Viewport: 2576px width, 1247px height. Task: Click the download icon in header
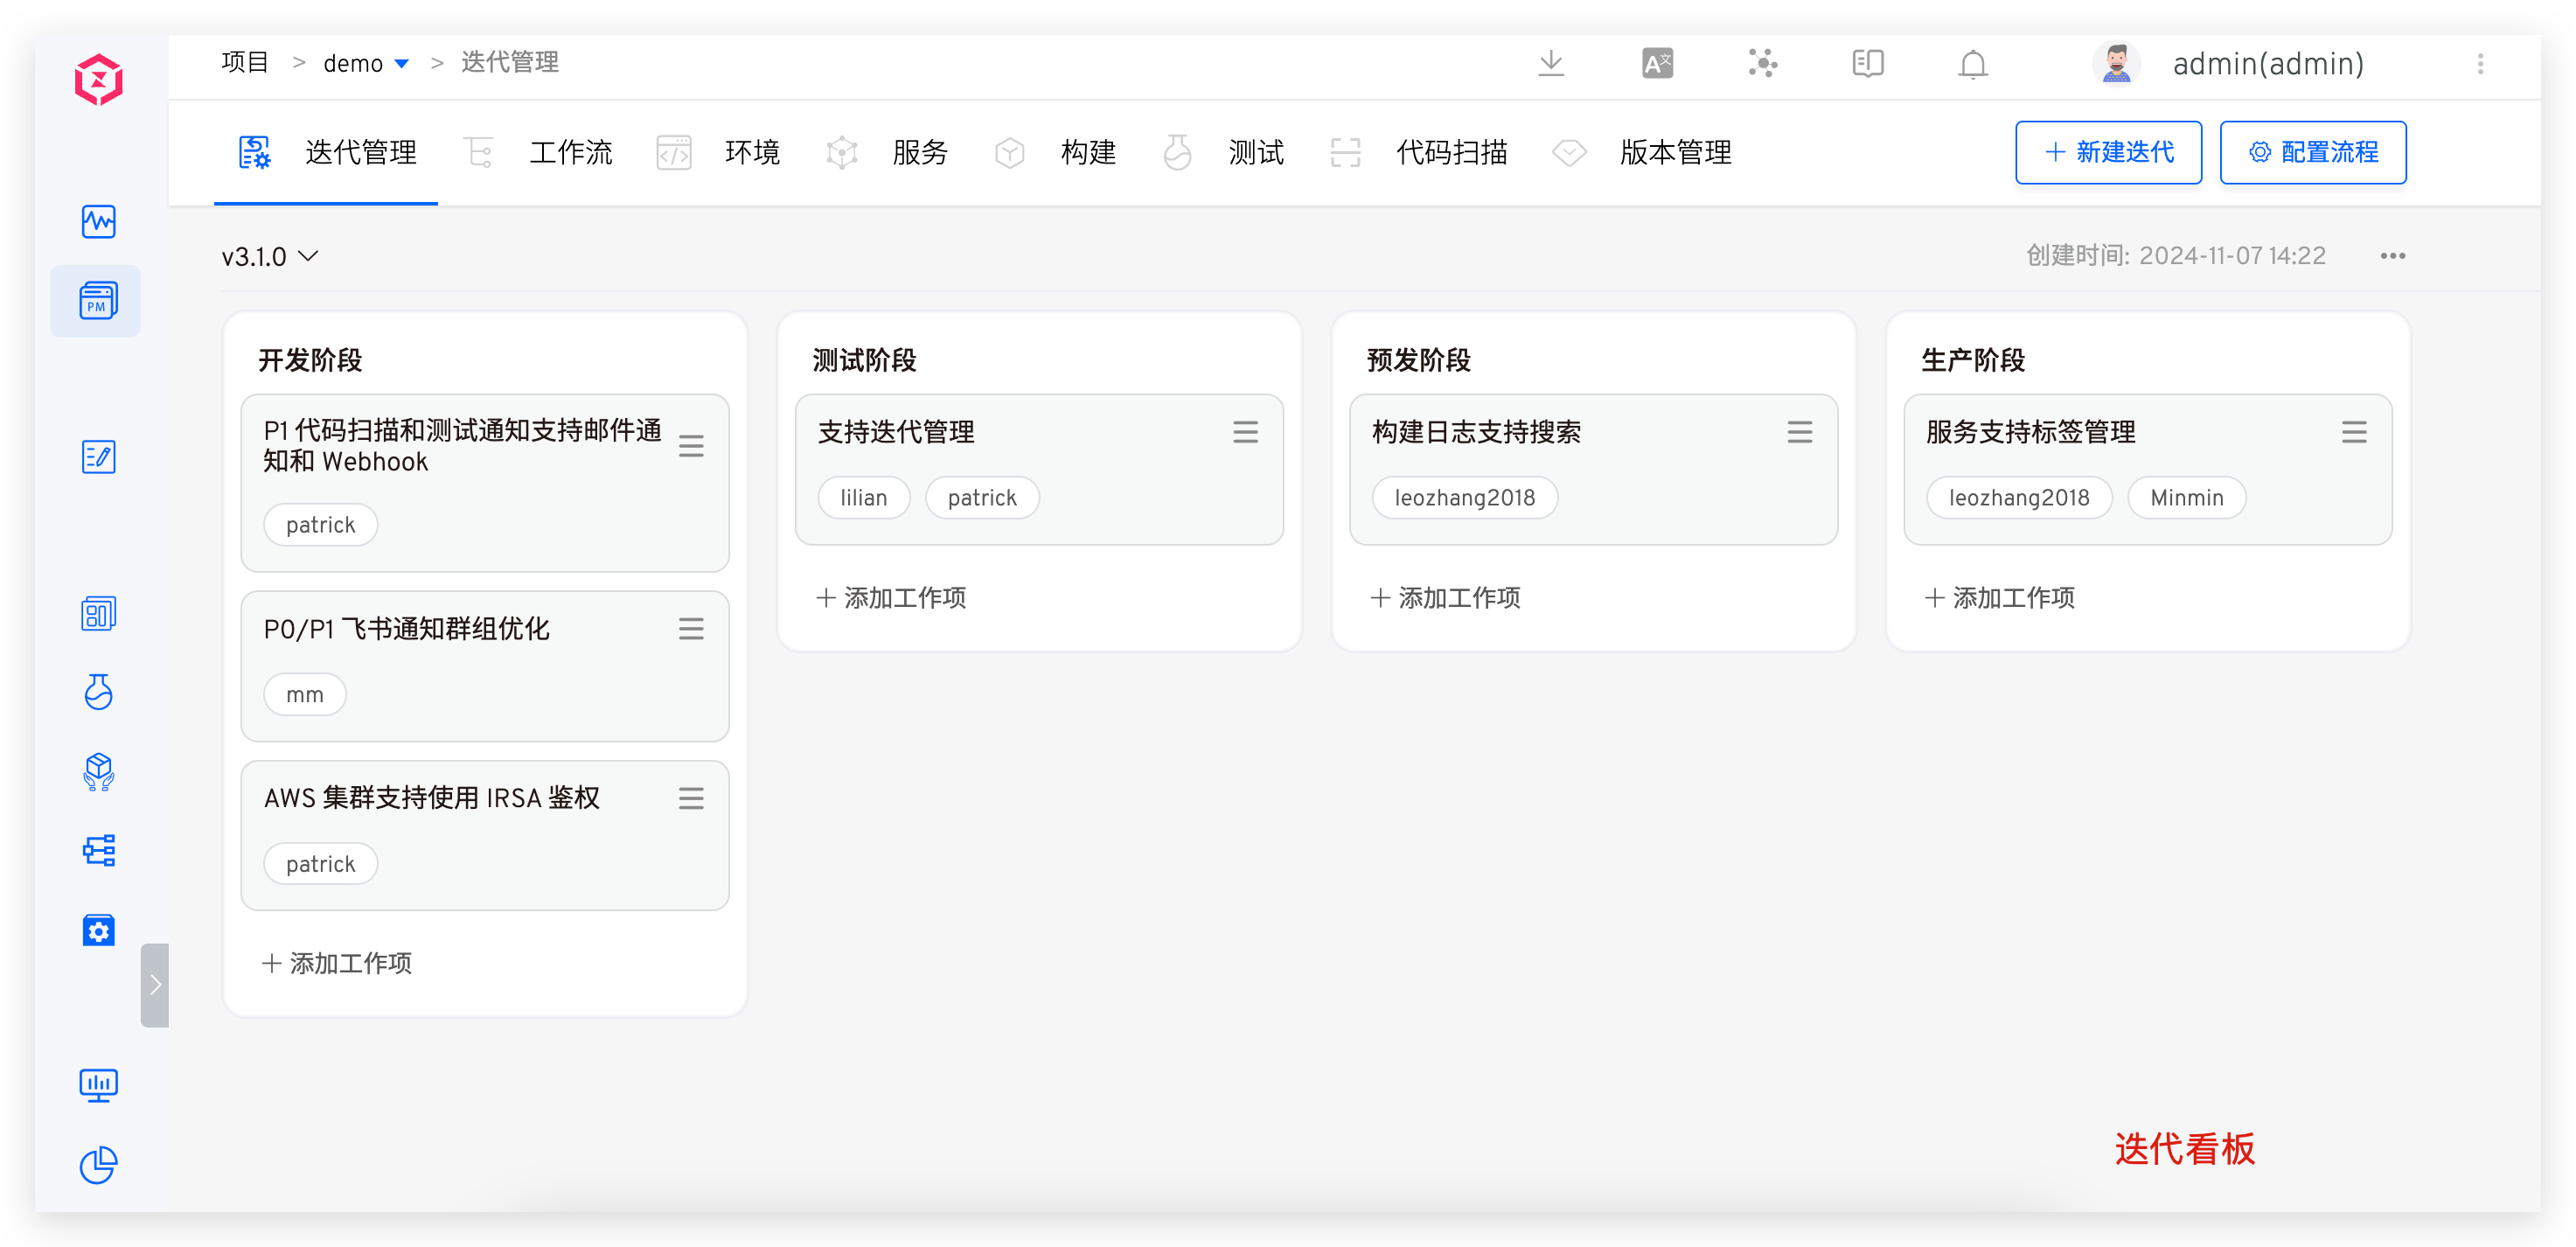(x=1551, y=64)
